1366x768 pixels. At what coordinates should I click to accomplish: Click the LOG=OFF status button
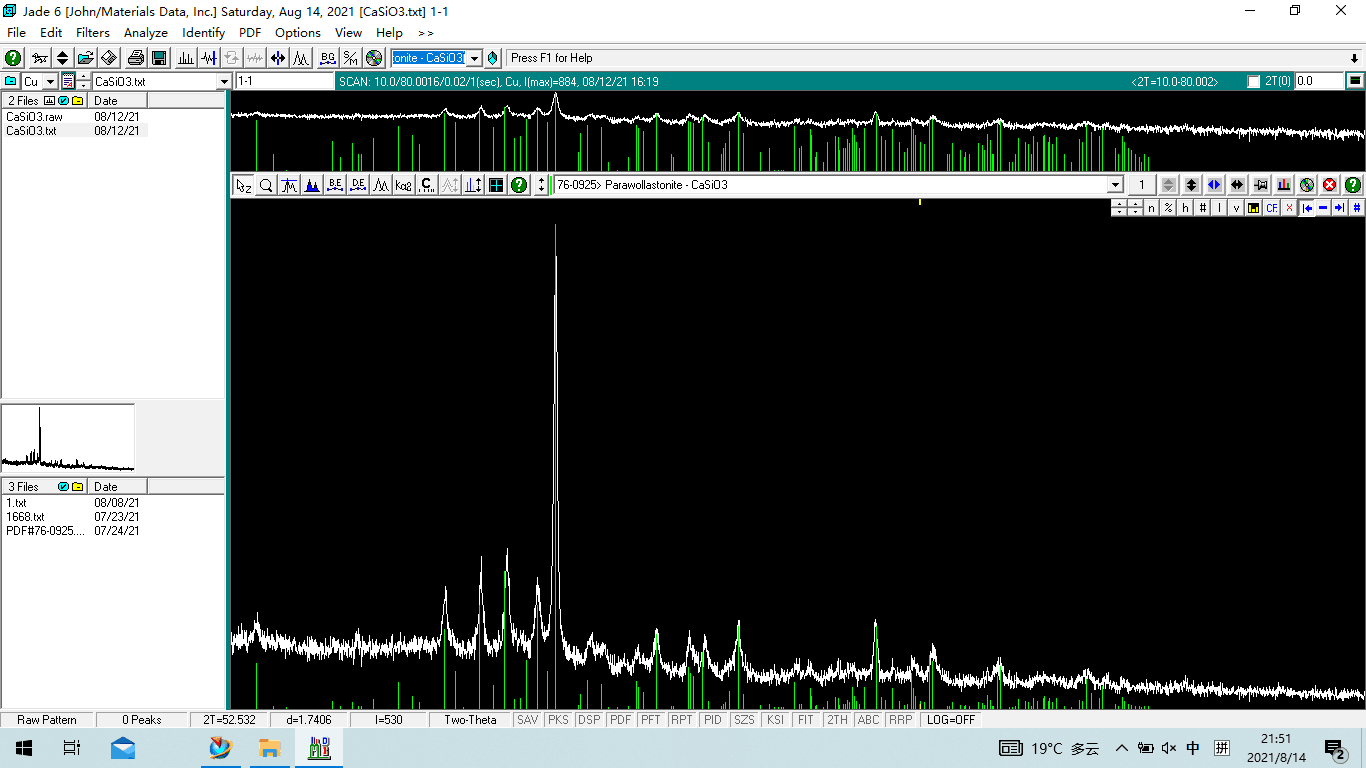951,720
